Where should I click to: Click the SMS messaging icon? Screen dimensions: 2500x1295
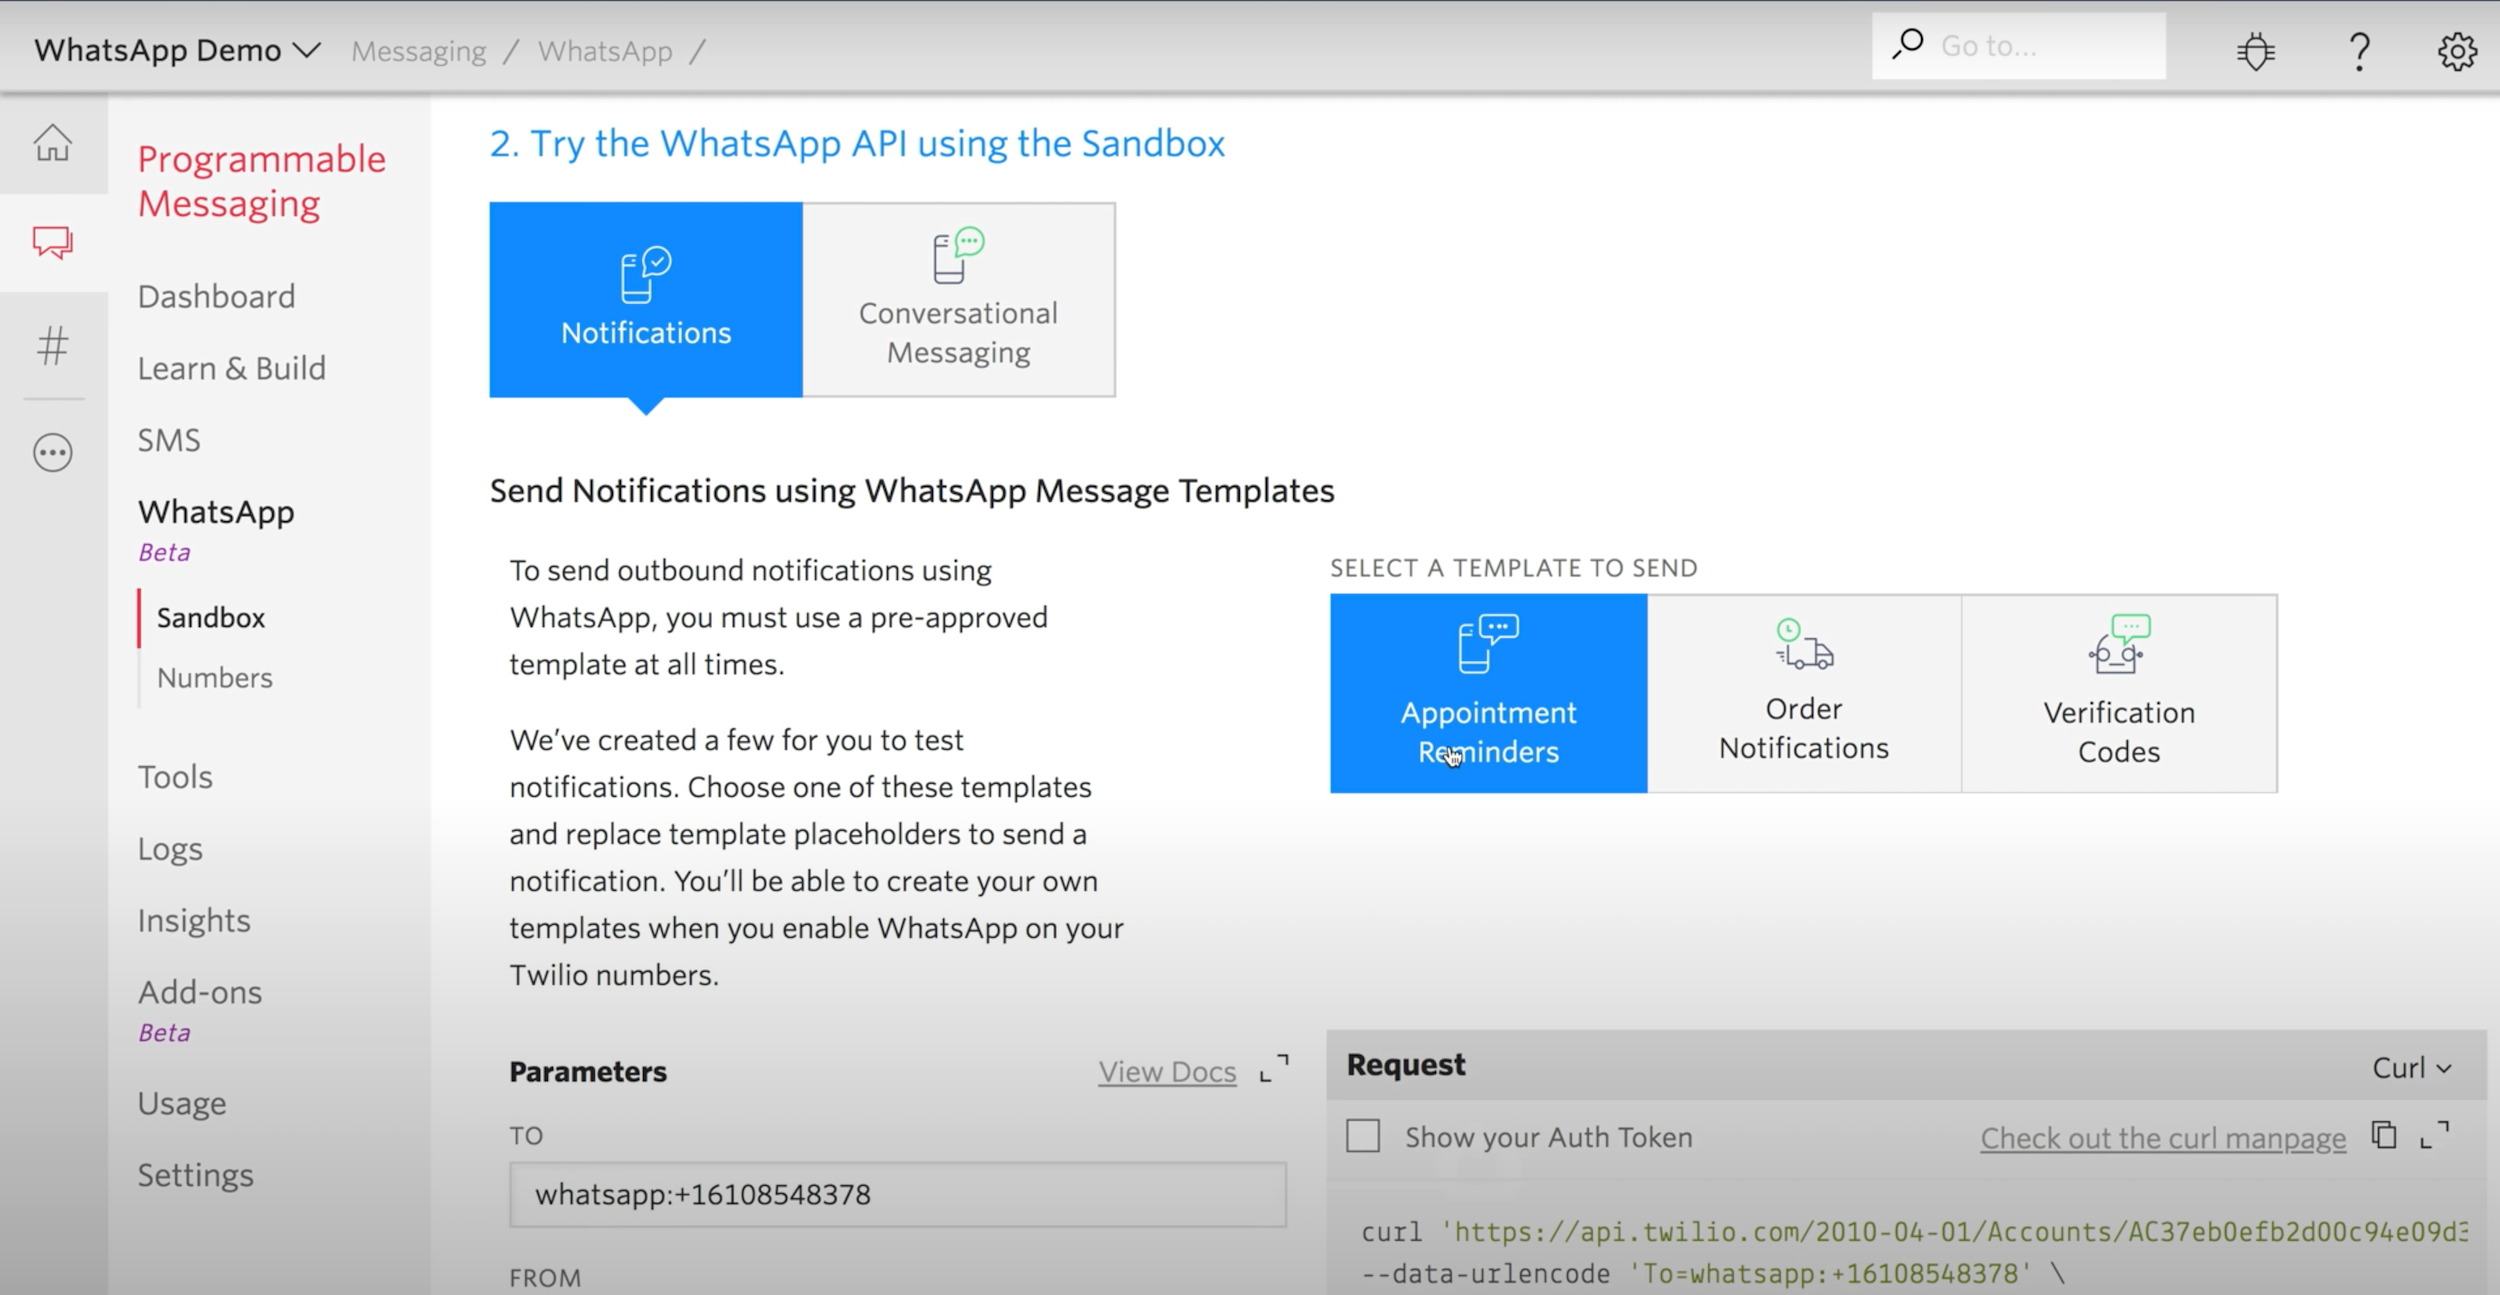point(53,243)
